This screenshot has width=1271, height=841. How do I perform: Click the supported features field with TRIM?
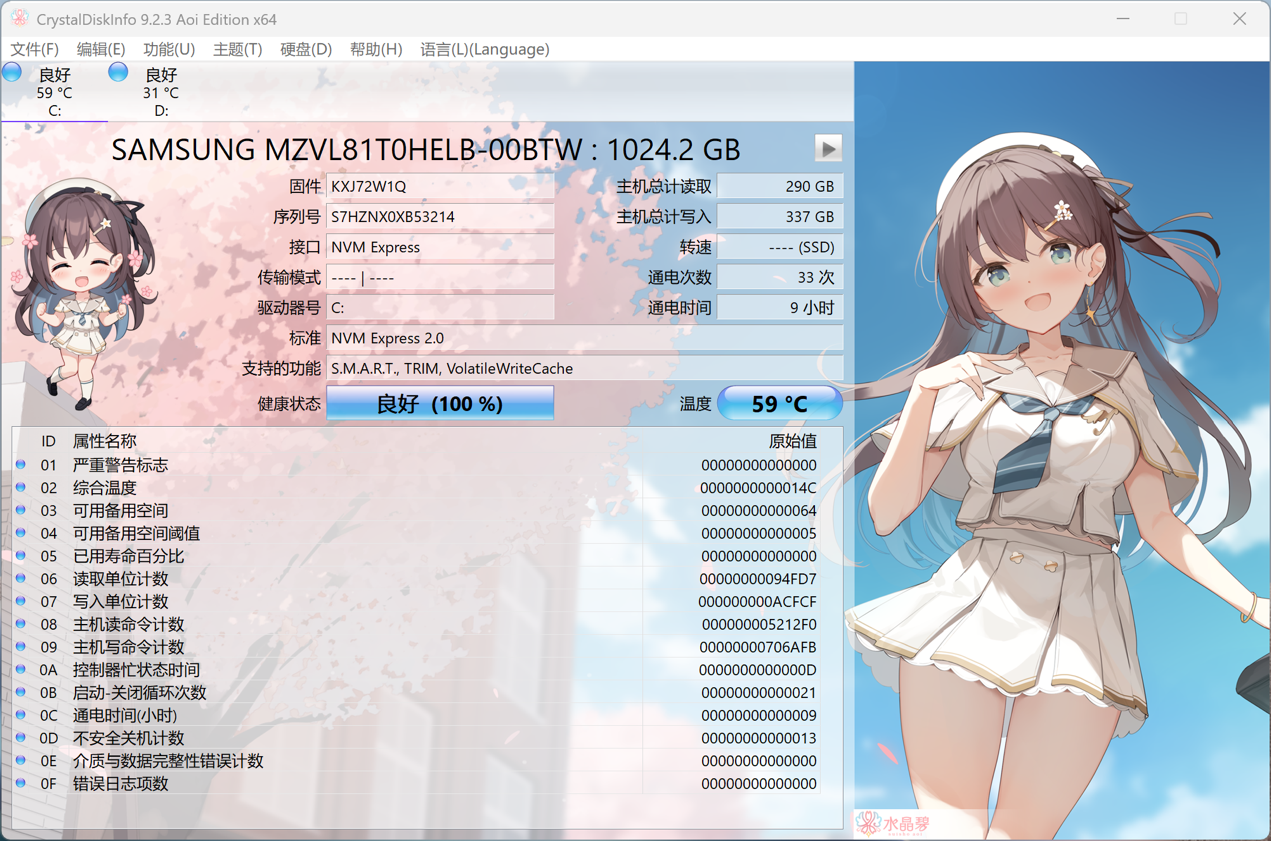tap(585, 368)
